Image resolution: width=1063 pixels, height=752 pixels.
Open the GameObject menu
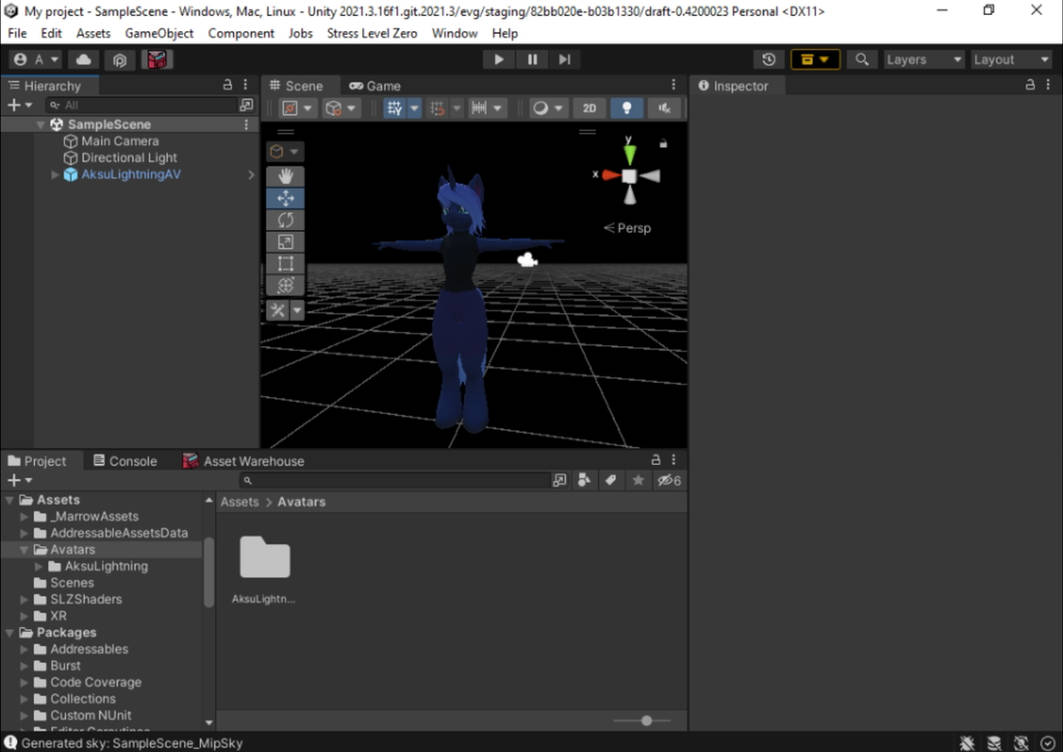[159, 33]
